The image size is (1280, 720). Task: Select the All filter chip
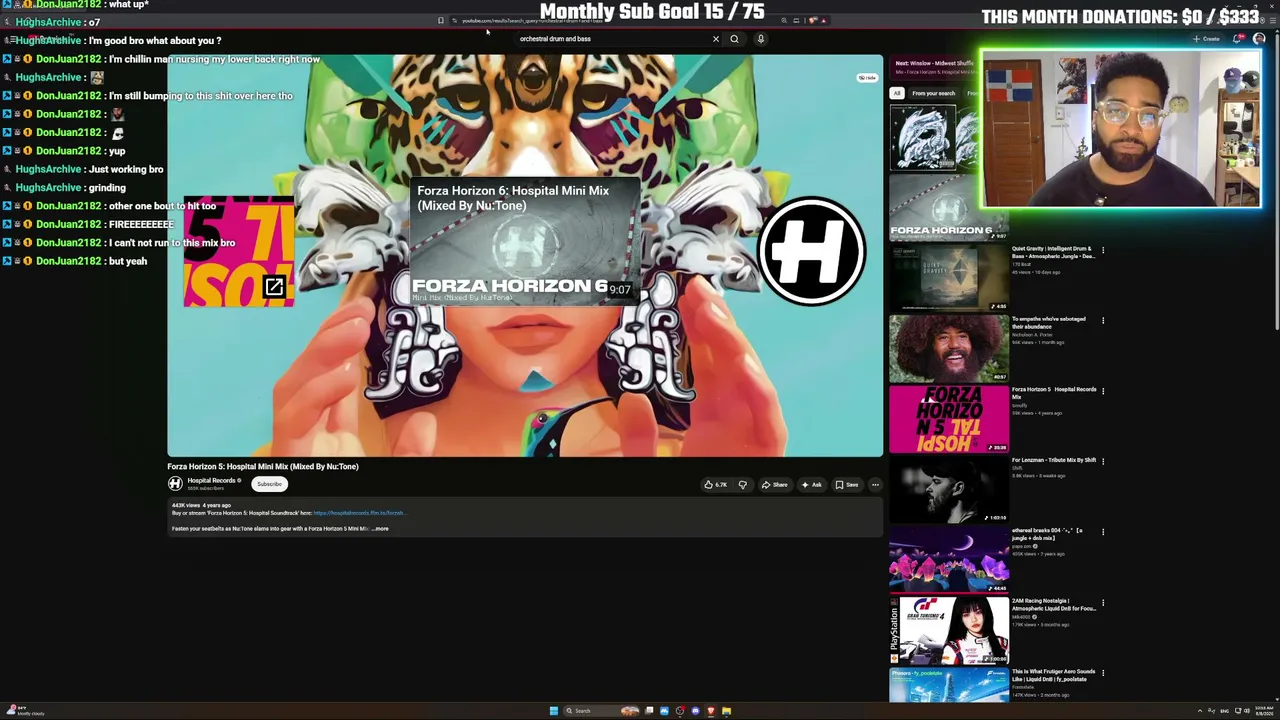(x=897, y=93)
